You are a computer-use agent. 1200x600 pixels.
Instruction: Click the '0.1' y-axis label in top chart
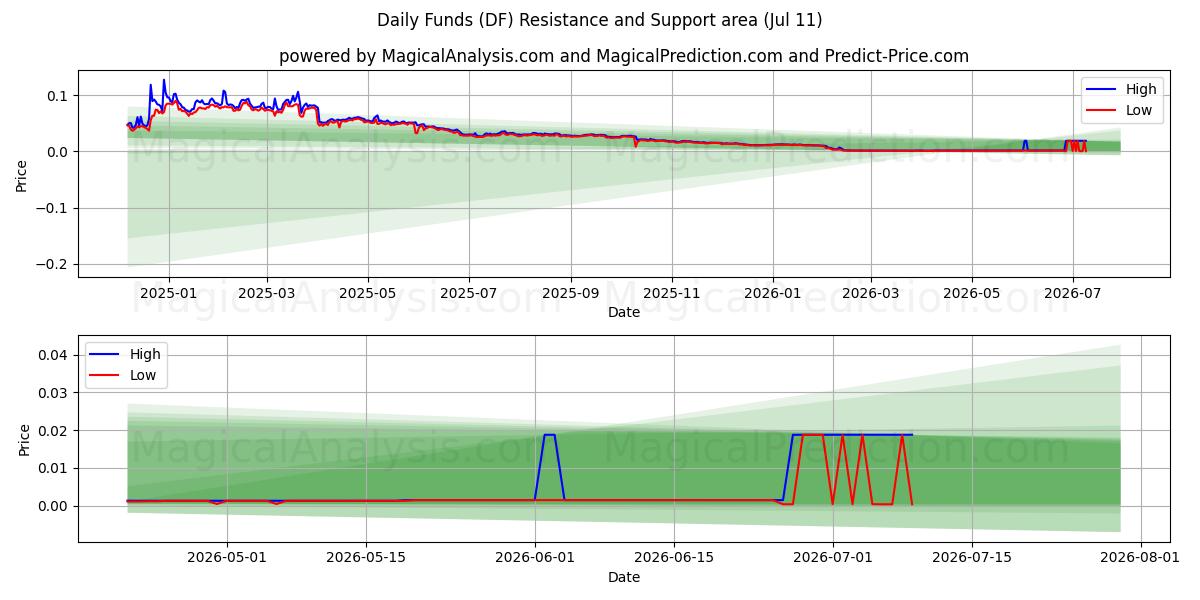click(x=59, y=96)
